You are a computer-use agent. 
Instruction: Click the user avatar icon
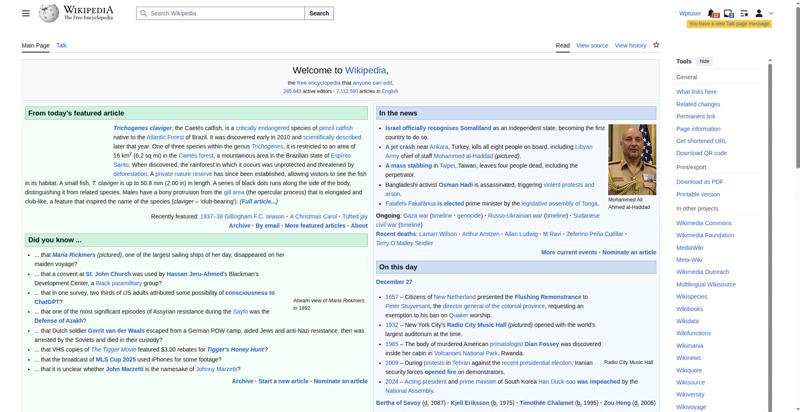pyautogui.click(x=759, y=13)
